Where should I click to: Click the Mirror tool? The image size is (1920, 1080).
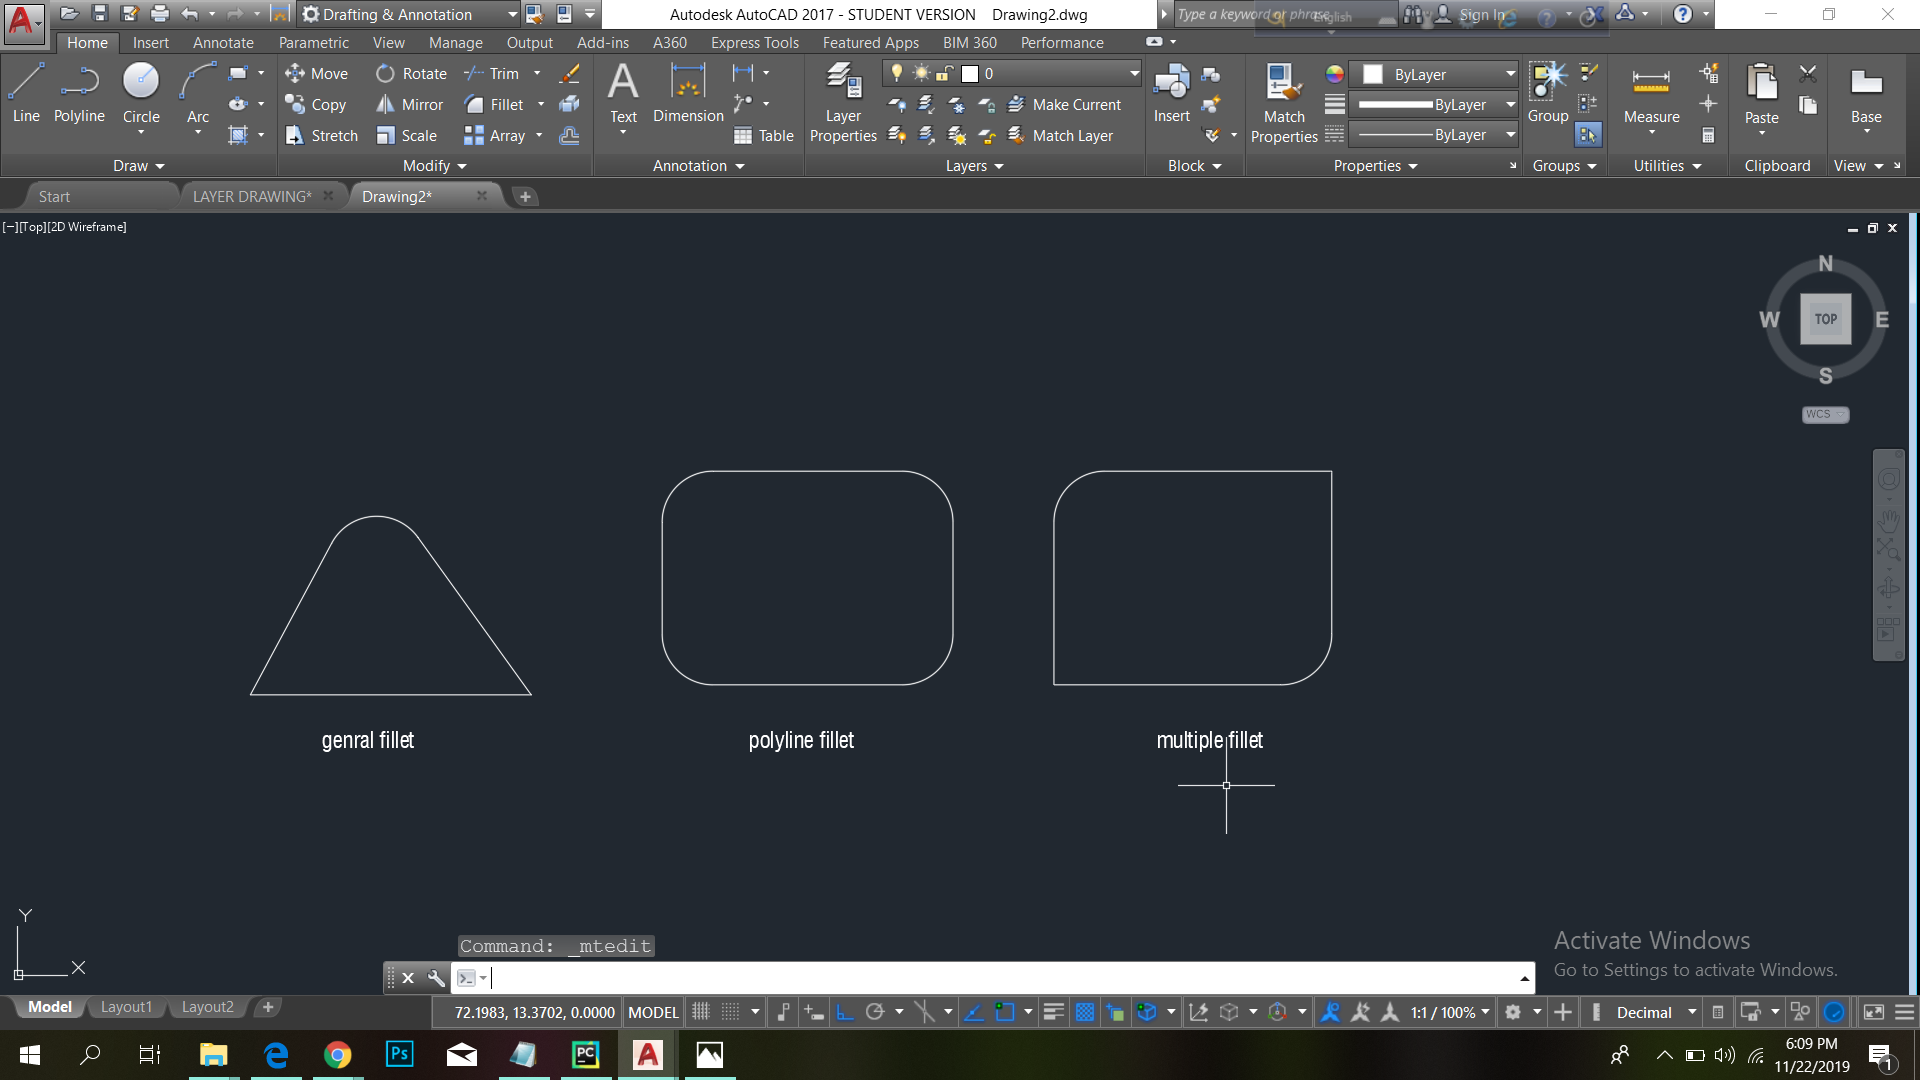[x=409, y=104]
